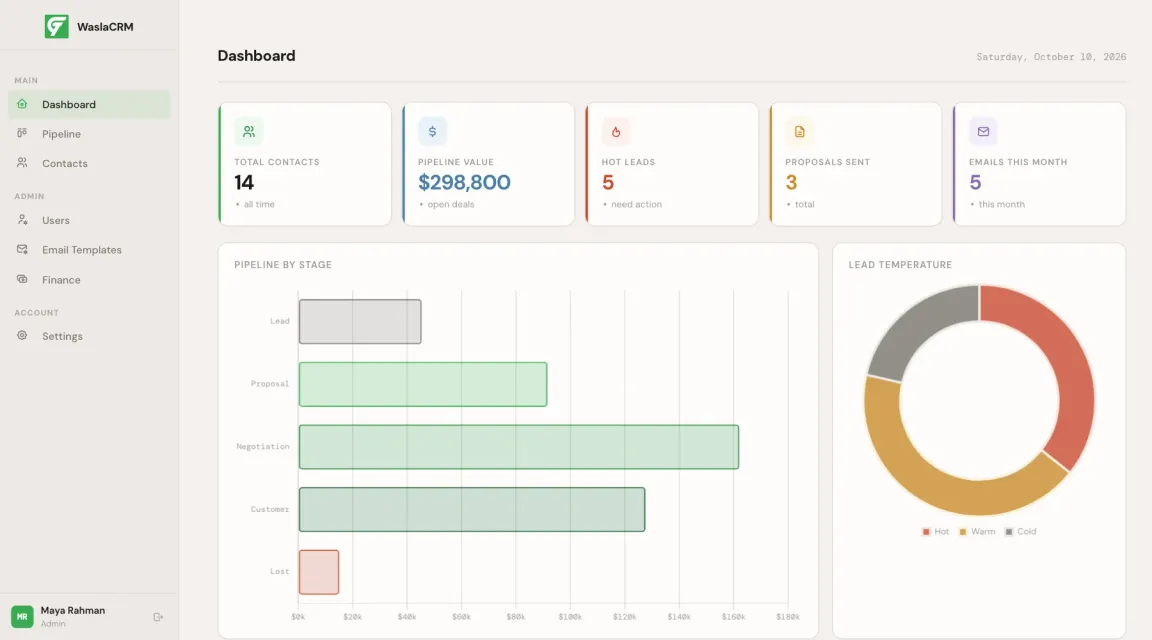This screenshot has width=1152, height=640.
Task: Click the Dashboard page heading
Action: tap(256, 56)
